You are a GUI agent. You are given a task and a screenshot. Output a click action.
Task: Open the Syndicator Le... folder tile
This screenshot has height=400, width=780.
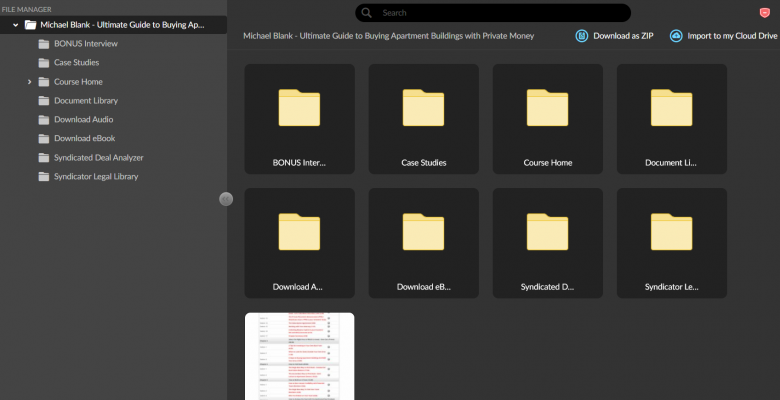[x=672, y=243]
